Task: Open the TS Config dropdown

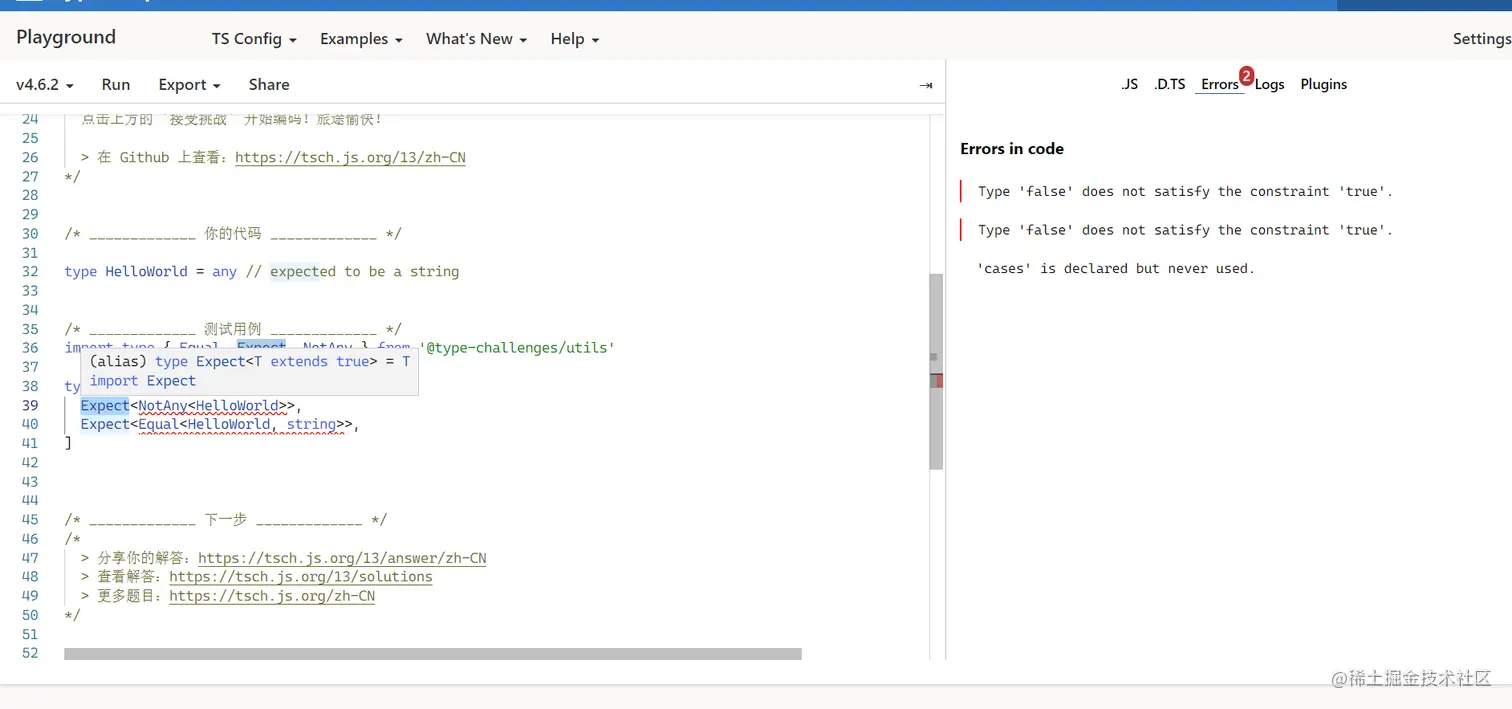Action: pyautogui.click(x=254, y=39)
